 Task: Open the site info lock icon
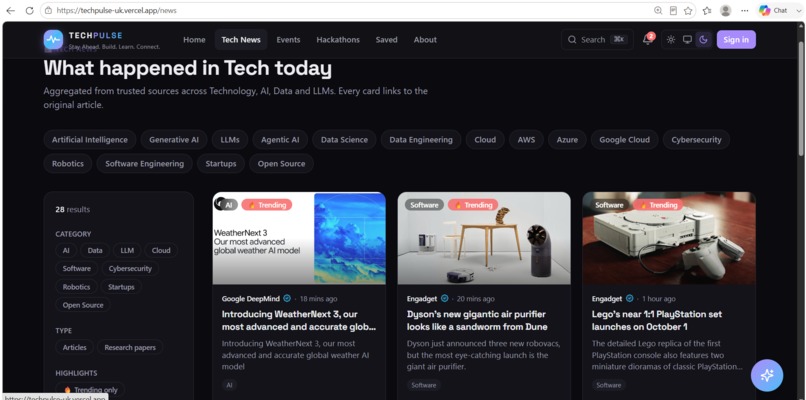48,10
